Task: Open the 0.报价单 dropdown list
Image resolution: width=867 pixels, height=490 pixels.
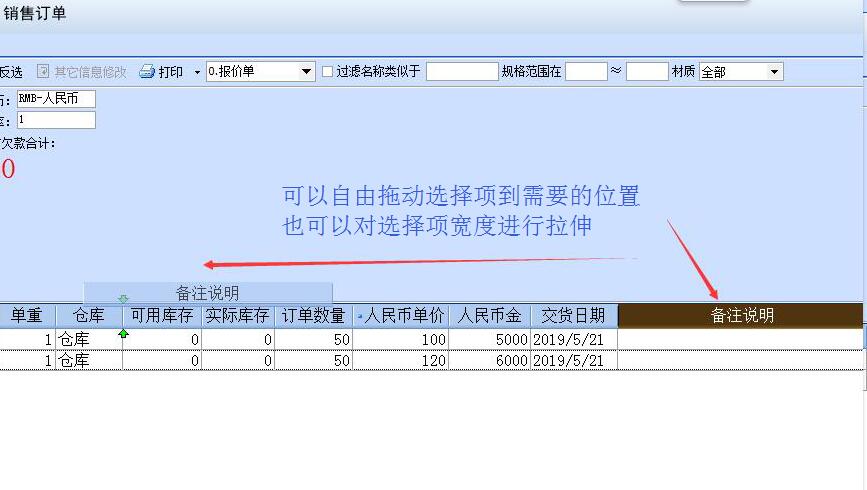Action: tap(306, 71)
